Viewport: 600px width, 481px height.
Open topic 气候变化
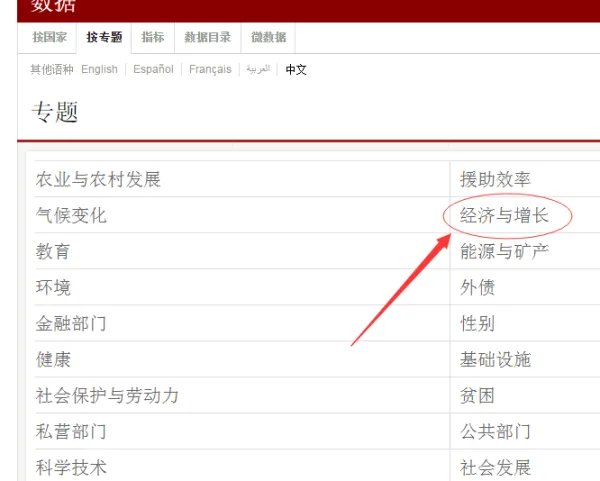tap(71, 215)
